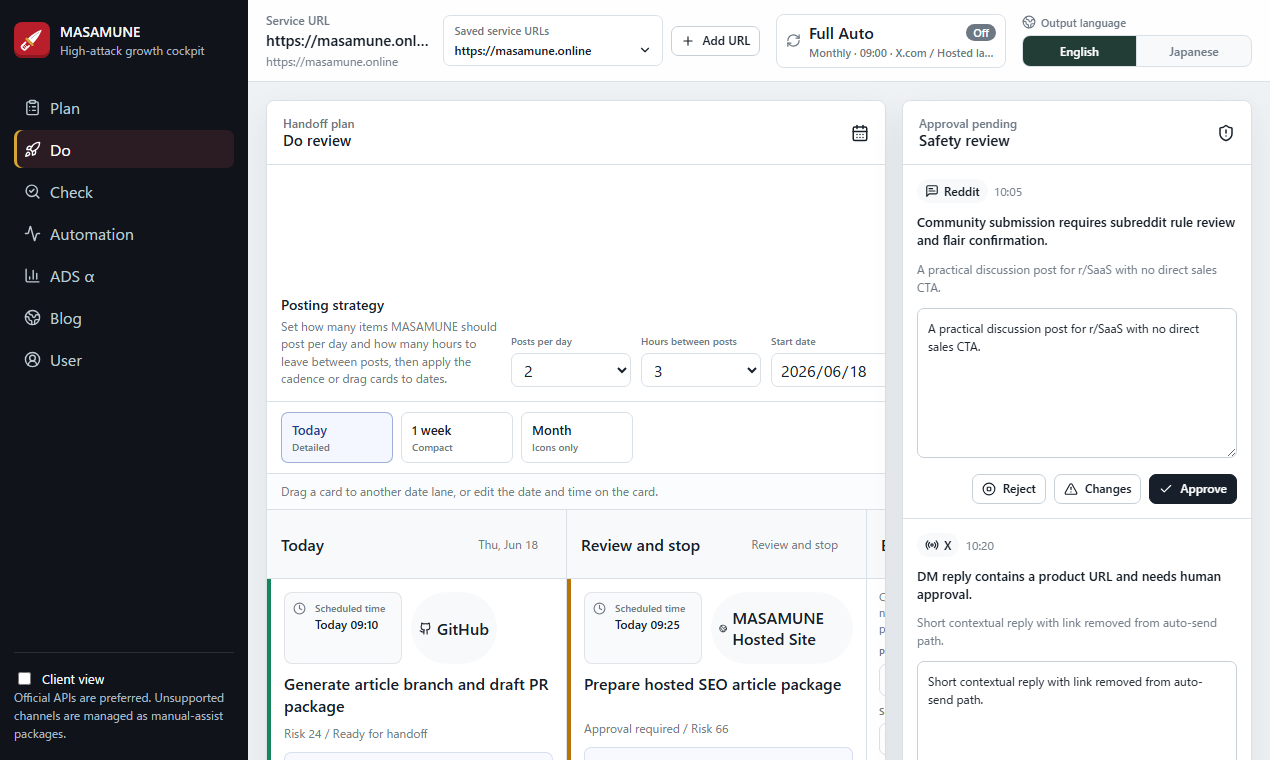Click the MASAMUNE rocket logo
This screenshot has height=760, width=1270.
pos(32,40)
